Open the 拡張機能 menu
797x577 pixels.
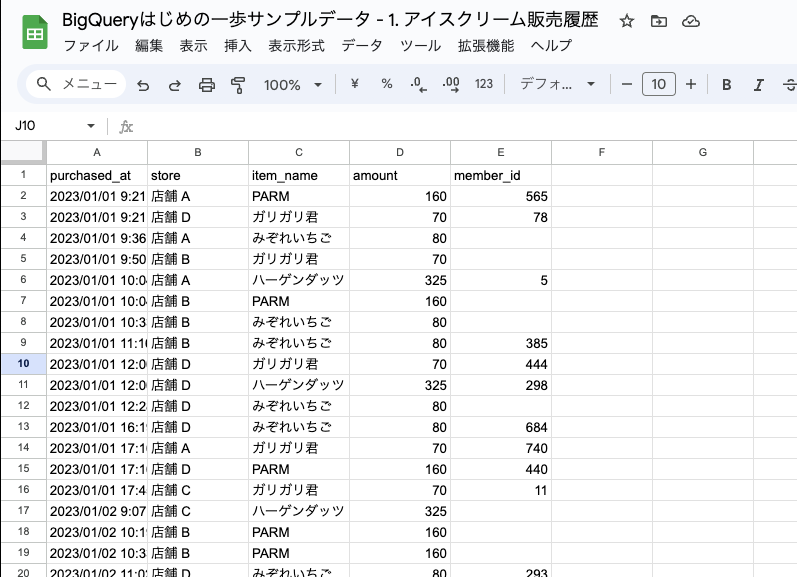point(486,46)
